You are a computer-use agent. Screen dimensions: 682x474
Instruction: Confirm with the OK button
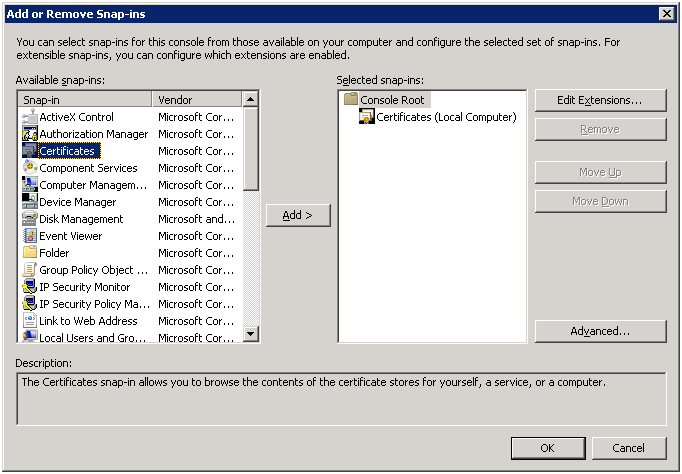tap(548, 448)
